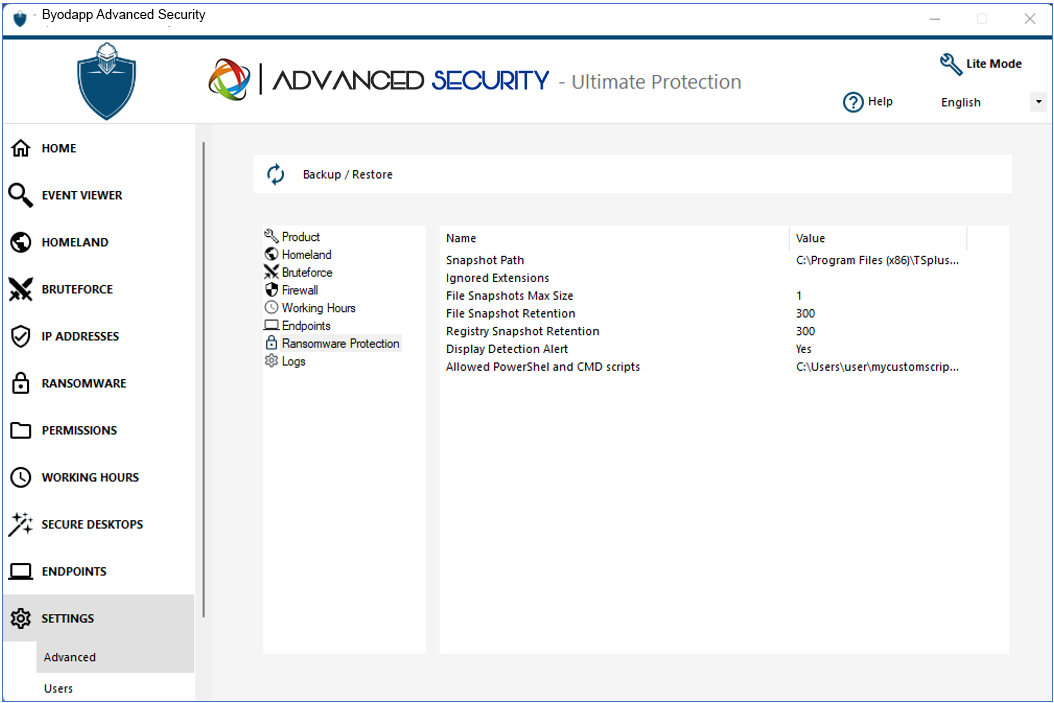Viewport: 1054px width, 703px height.
Task: Open the language dropdown arrow
Action: click(x=1039, y=102)
